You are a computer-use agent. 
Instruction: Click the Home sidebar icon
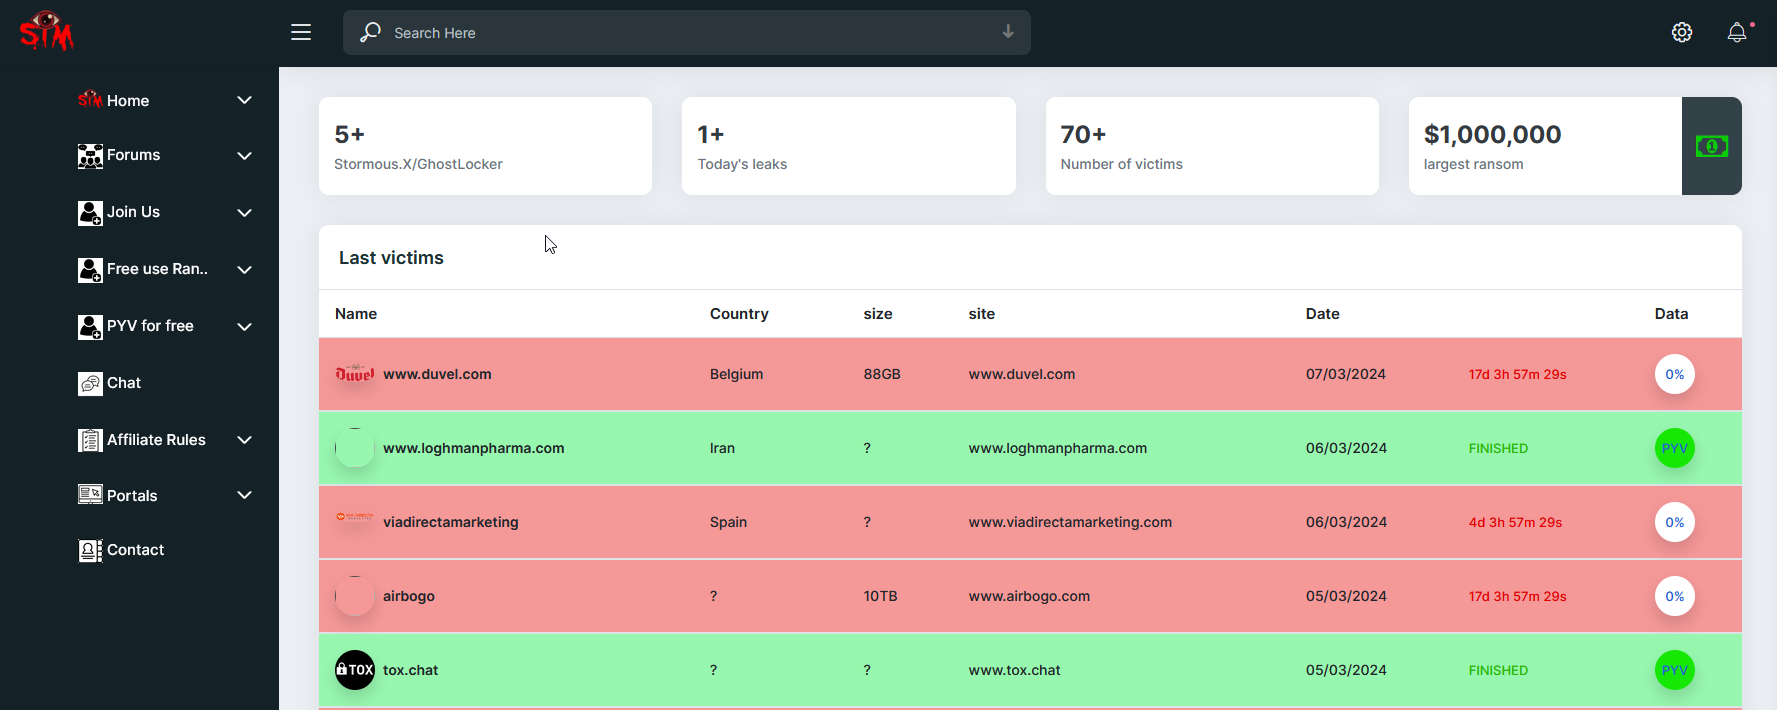point(90,100)
